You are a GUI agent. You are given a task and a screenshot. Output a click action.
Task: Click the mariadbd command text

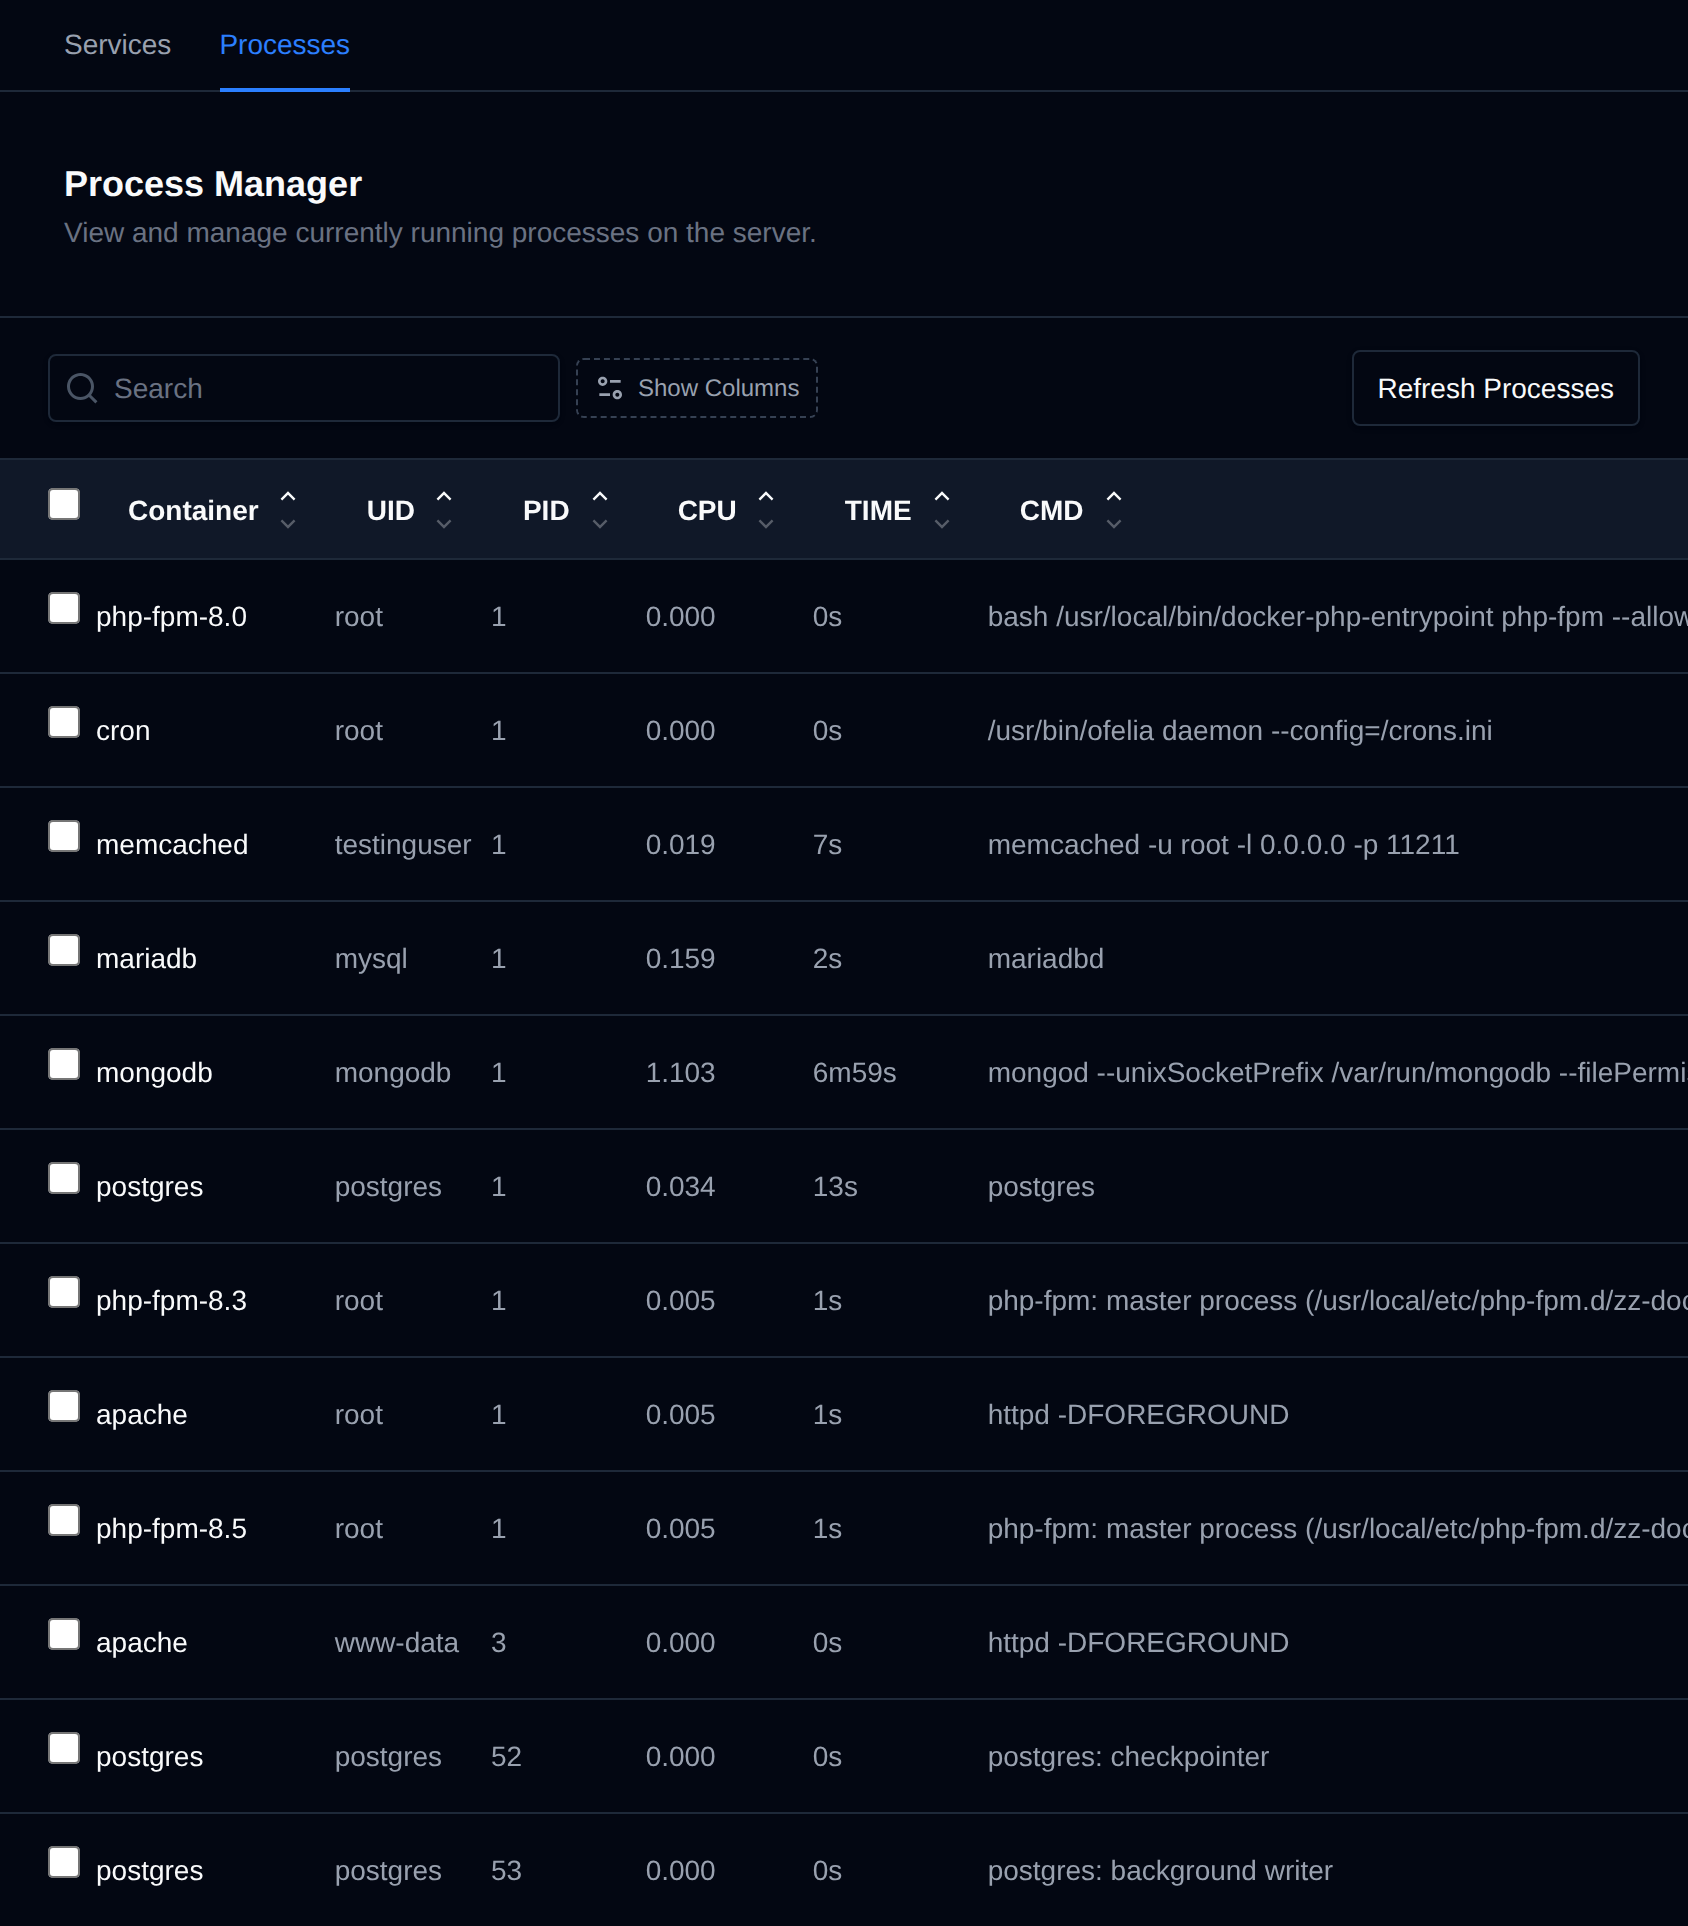[1045, 959]
